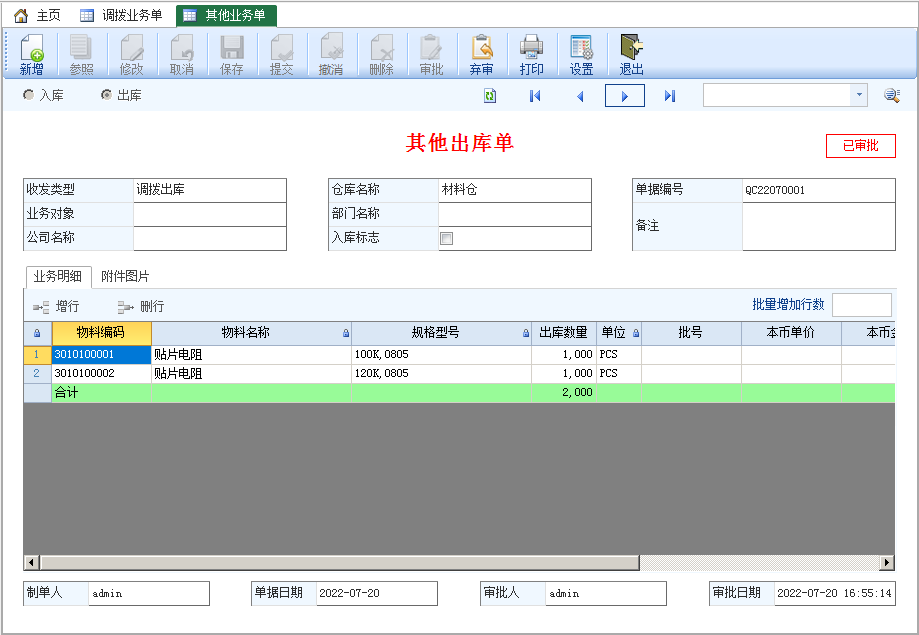Click the 退出 (Exit) door icon

point(631,55)
